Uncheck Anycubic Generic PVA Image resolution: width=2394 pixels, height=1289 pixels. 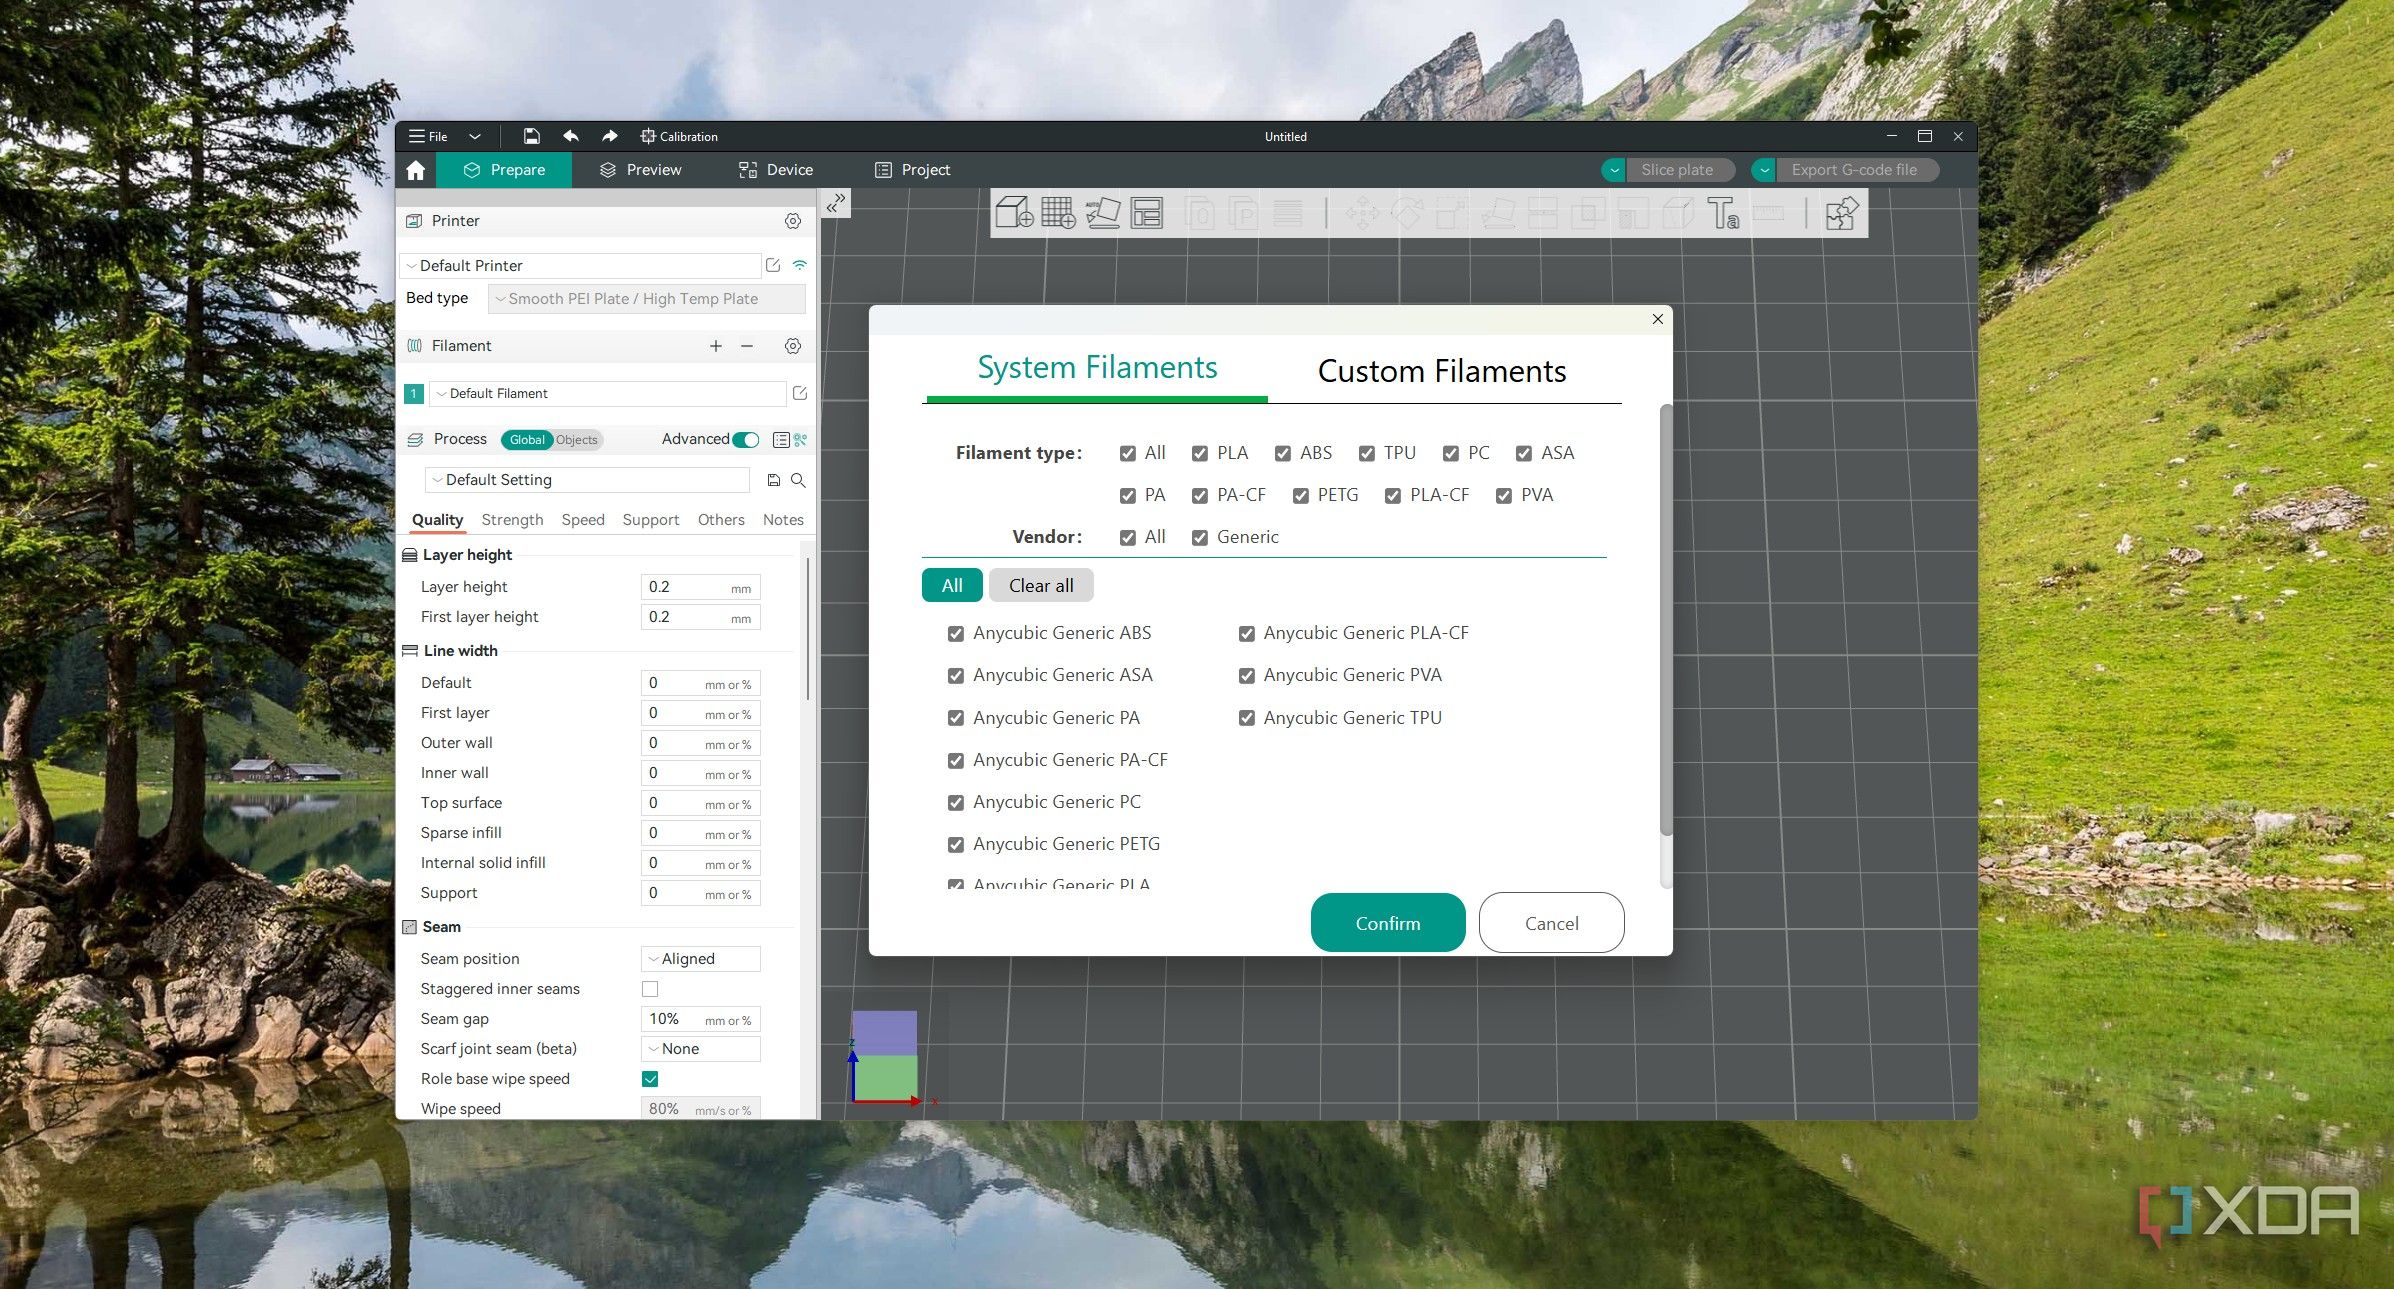point(1247,676)
